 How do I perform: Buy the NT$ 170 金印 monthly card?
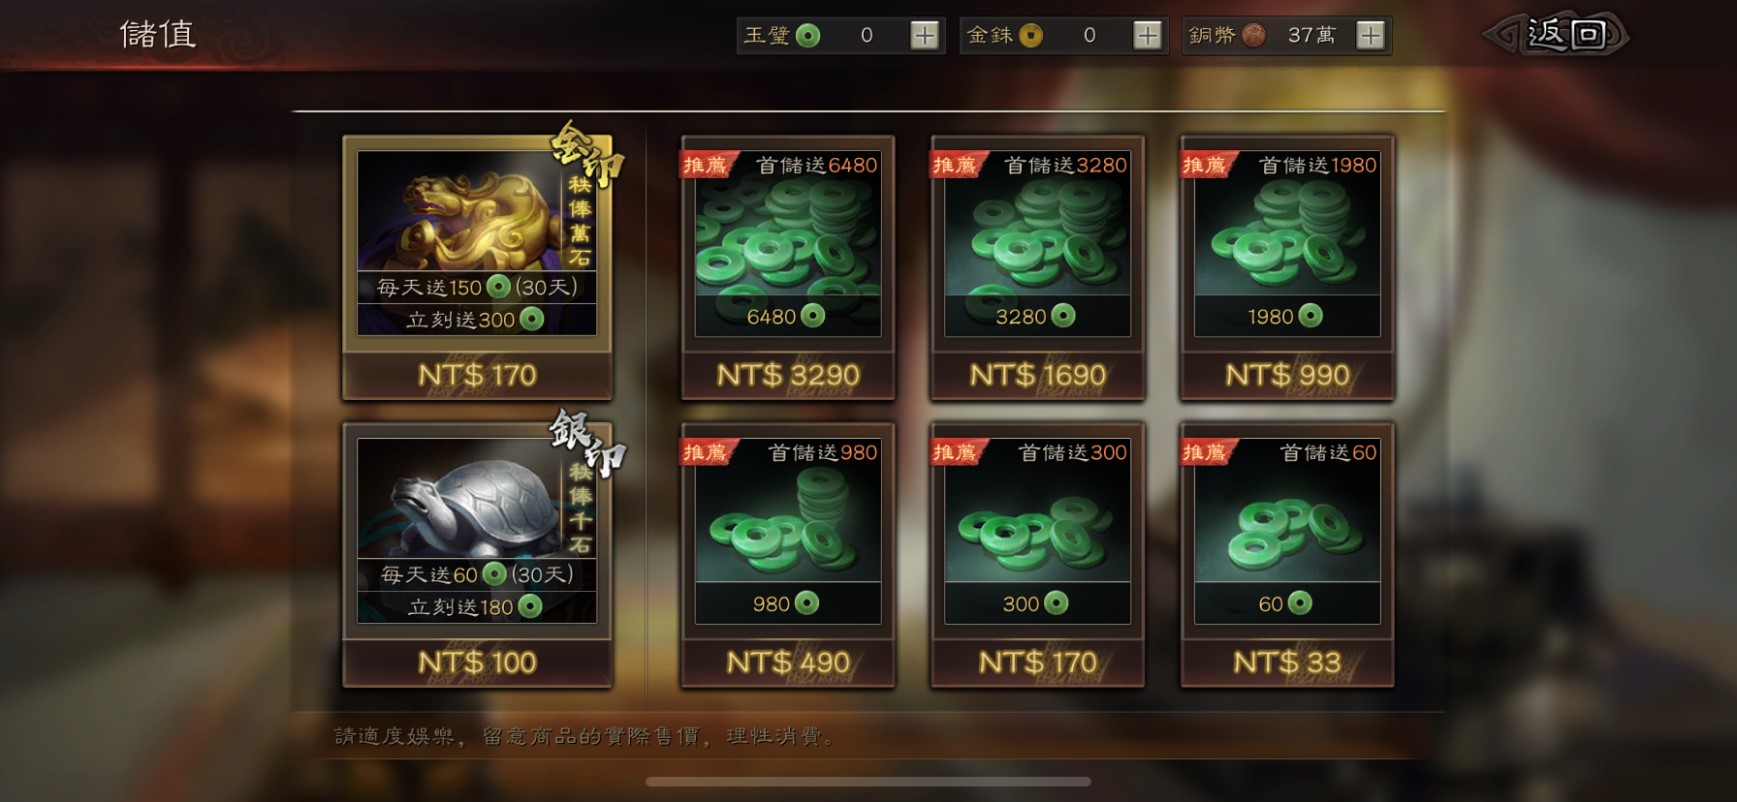pos(477,375)
